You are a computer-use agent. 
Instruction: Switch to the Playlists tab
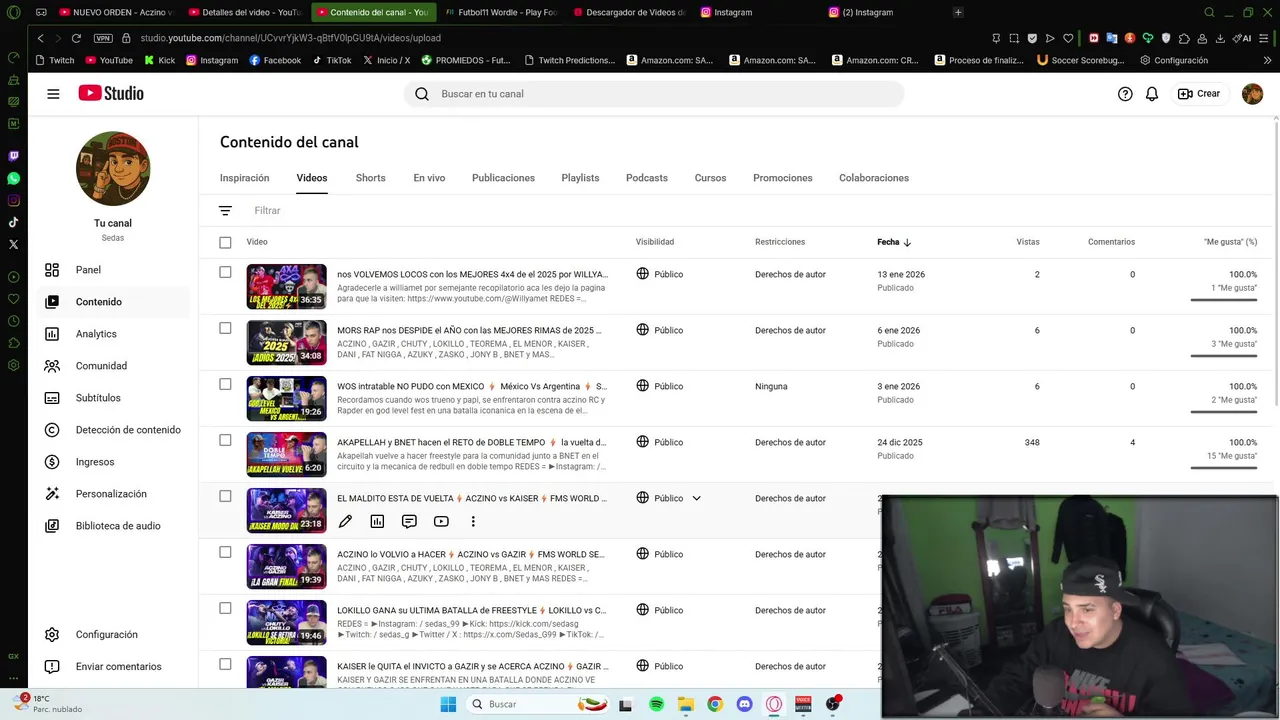click(x=580, y=178)
